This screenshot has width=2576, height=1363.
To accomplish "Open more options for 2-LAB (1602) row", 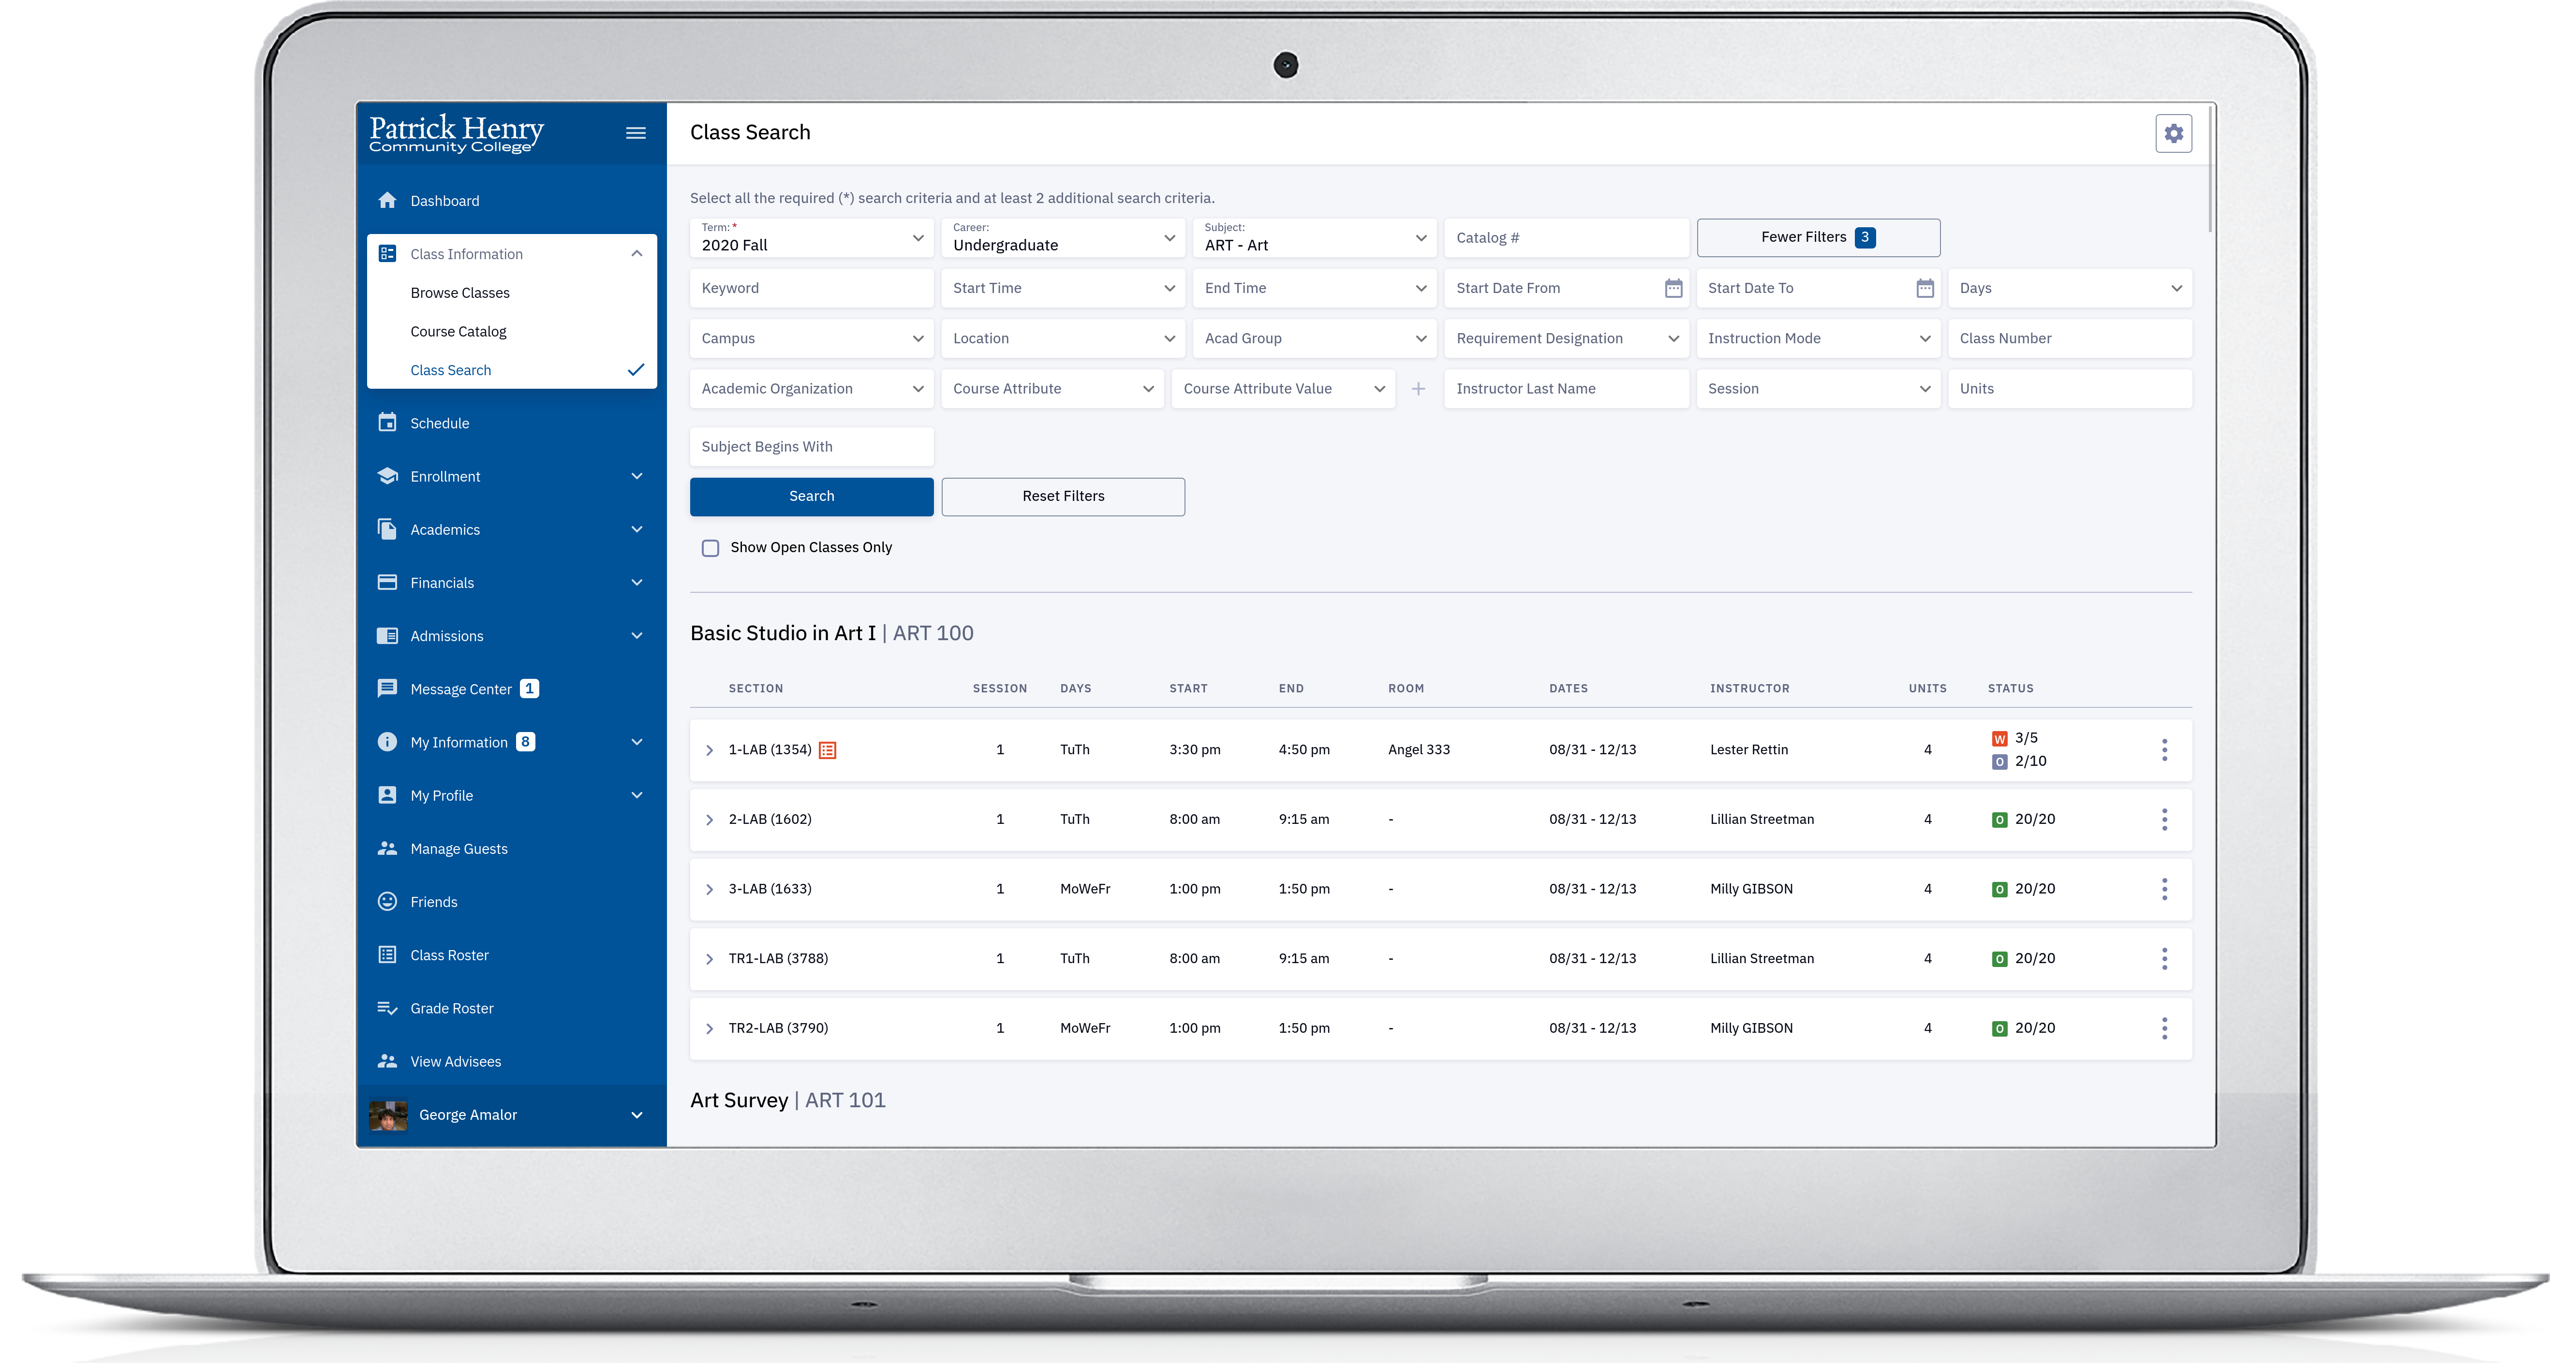I will point(2164,819).
